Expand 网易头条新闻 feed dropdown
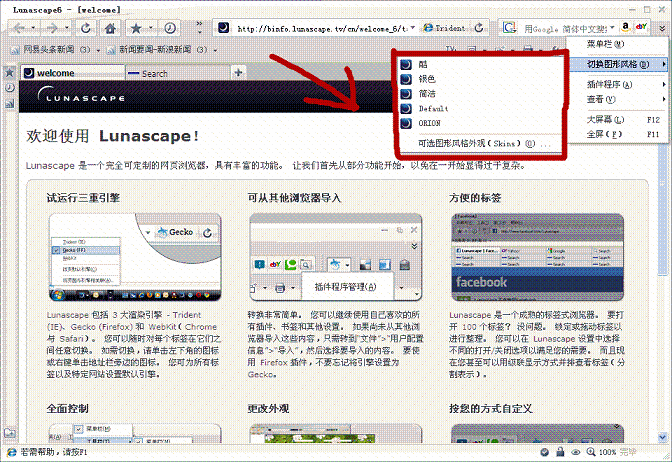Screen dimensions: 672x462 pos(98,50)
